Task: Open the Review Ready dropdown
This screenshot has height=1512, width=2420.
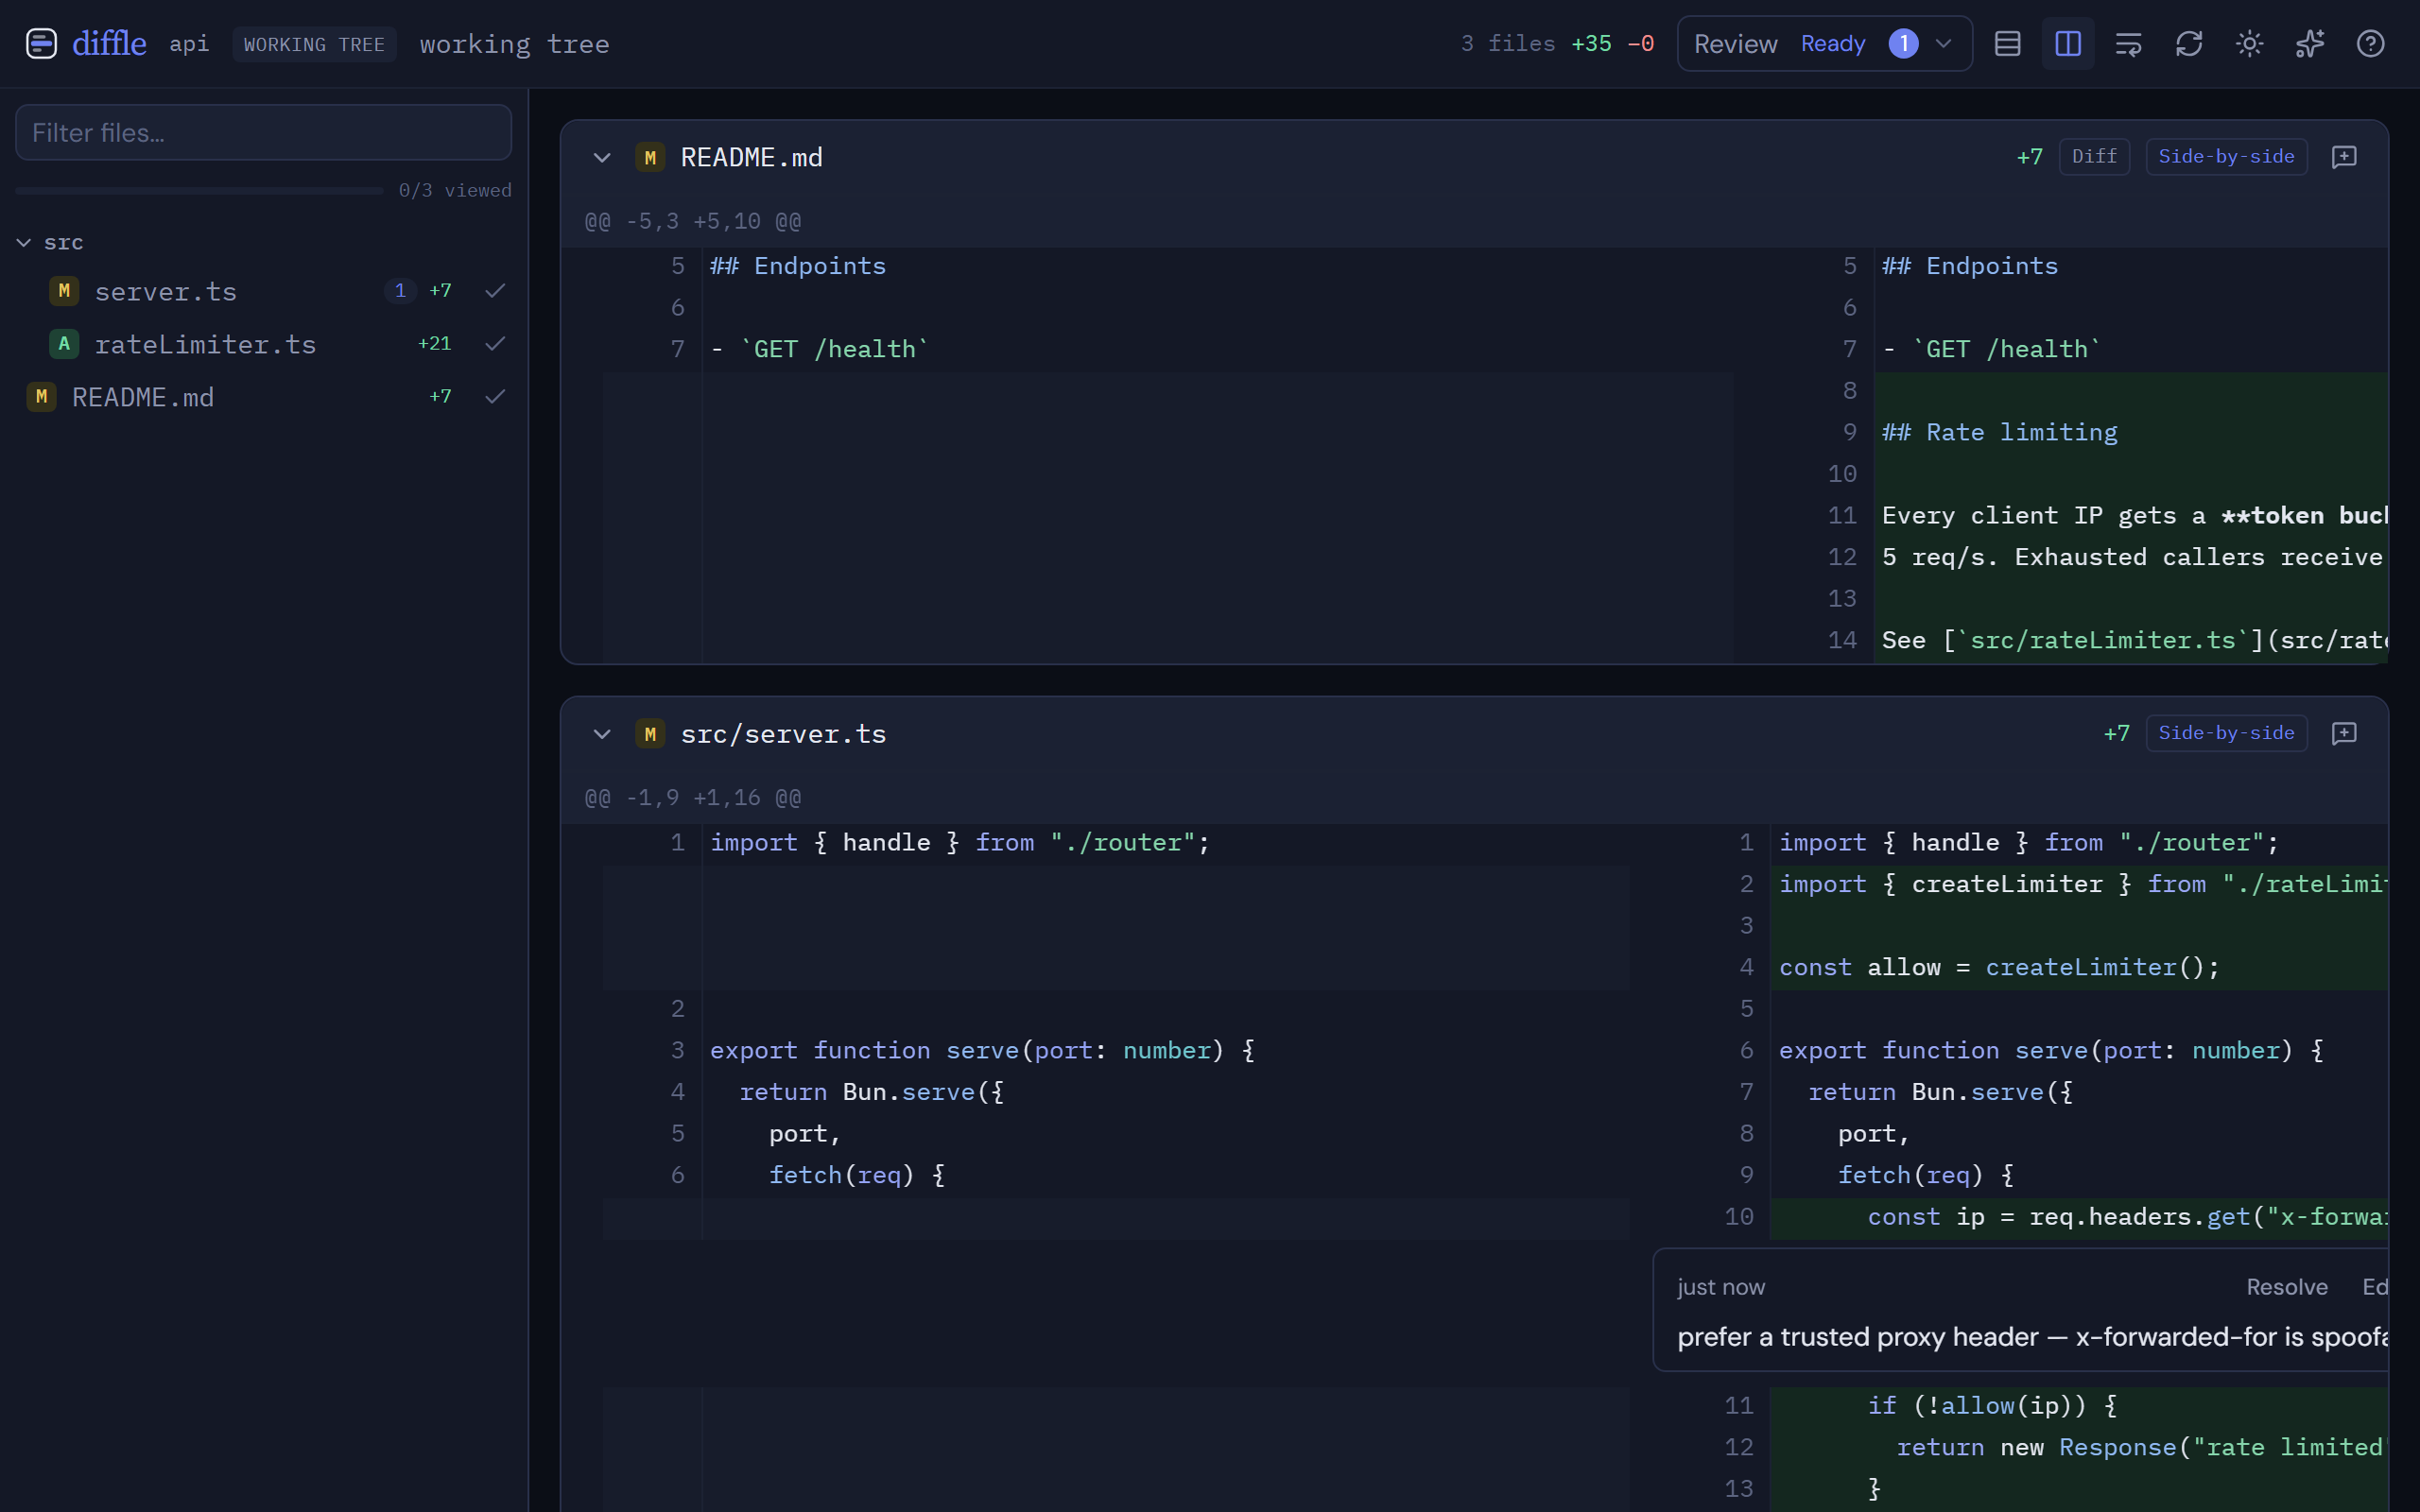Action: click(1824, 44)
